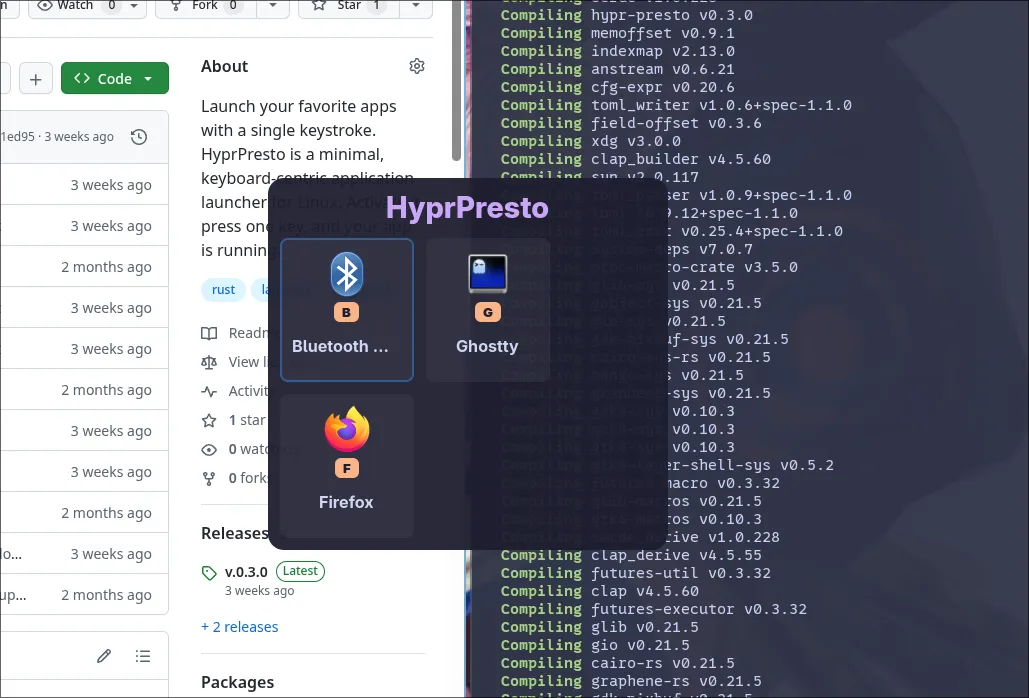Toggle Star on the repository
1029x698 pixels.
click(348, 6)
